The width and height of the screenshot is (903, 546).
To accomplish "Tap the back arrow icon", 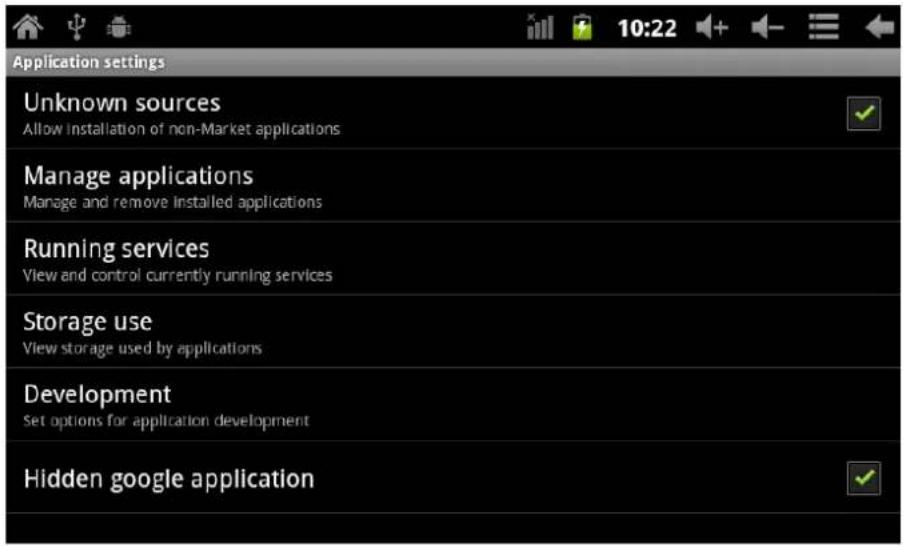I will (879, 27).
